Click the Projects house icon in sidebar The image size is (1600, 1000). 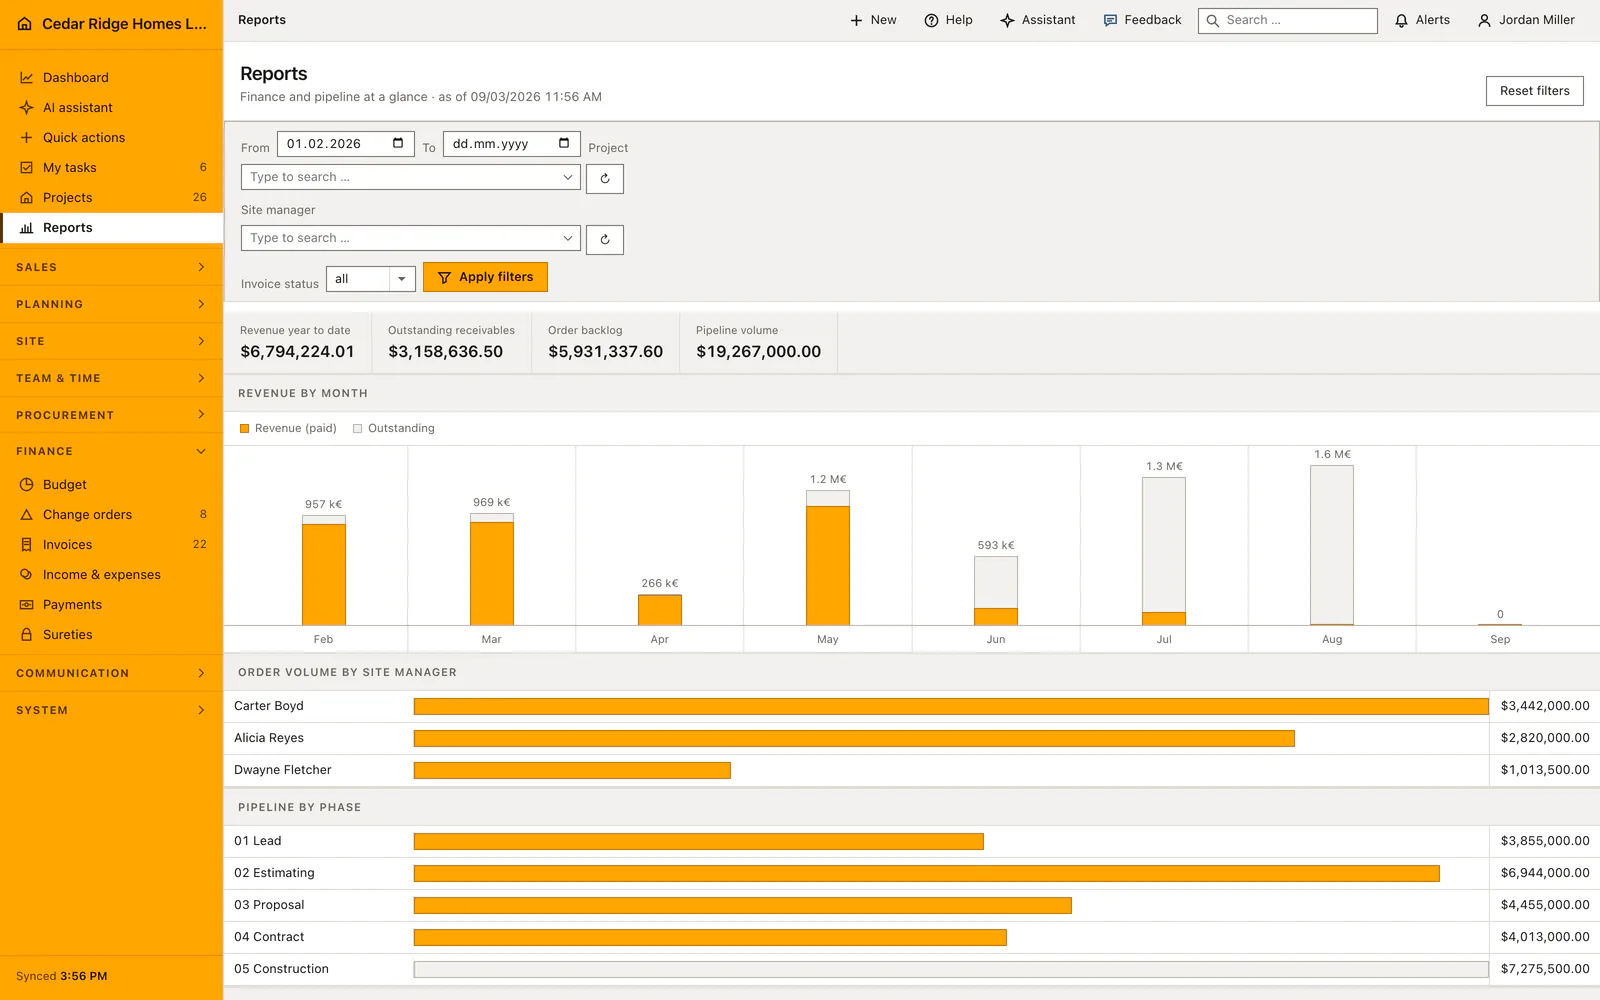click(x=27, y=198)
